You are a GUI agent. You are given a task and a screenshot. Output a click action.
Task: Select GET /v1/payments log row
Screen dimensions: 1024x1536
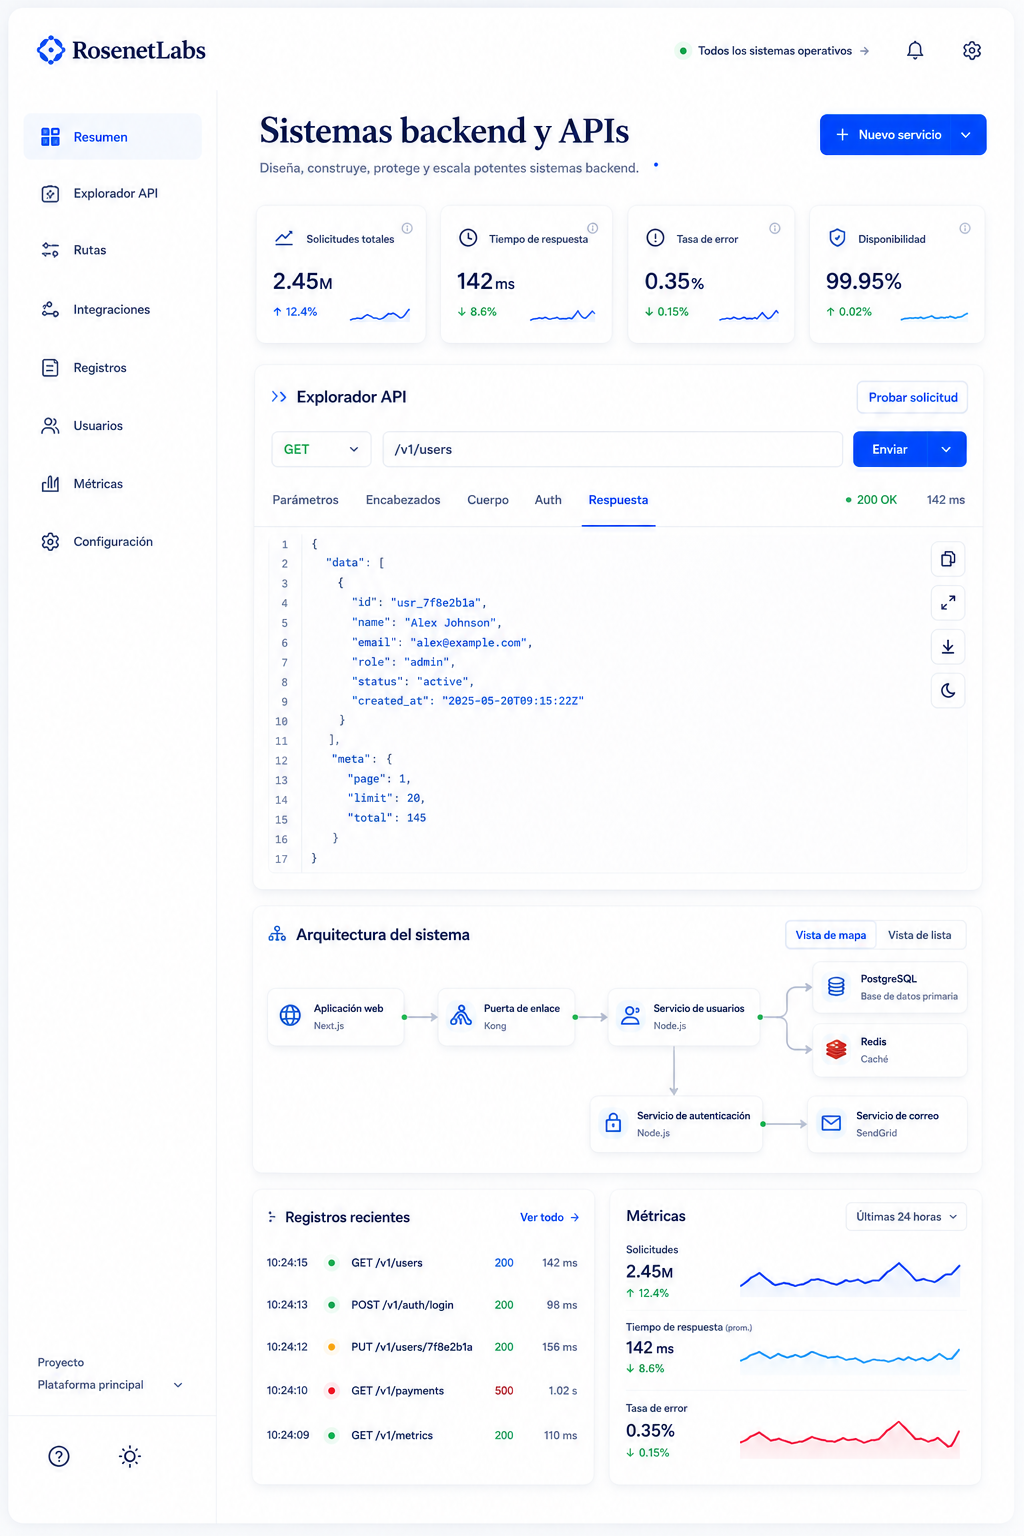click(422, 1391)
